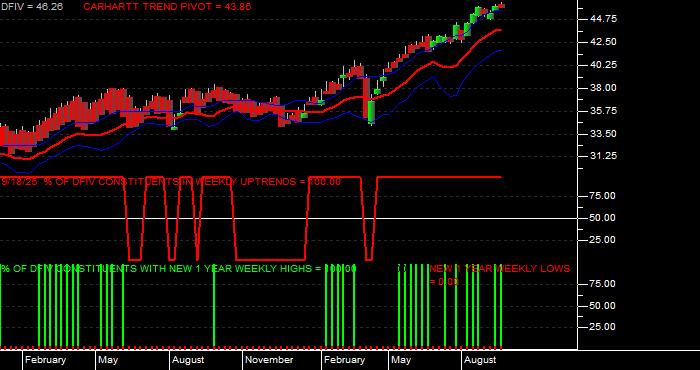Select the 38.00 price axis value
Image resolution: width=700 pixels, height=370 pixels.
[603, 88]
